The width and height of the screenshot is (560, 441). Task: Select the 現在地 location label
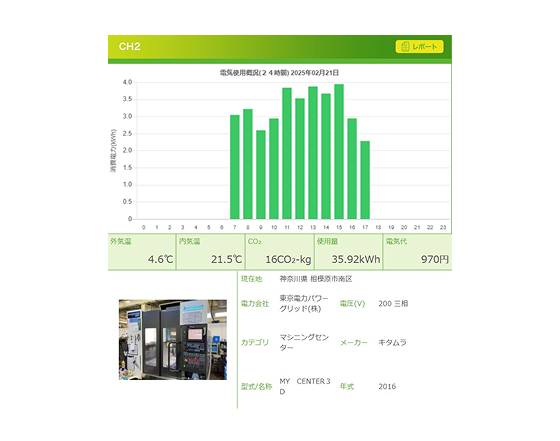click(x=251, y=279)
